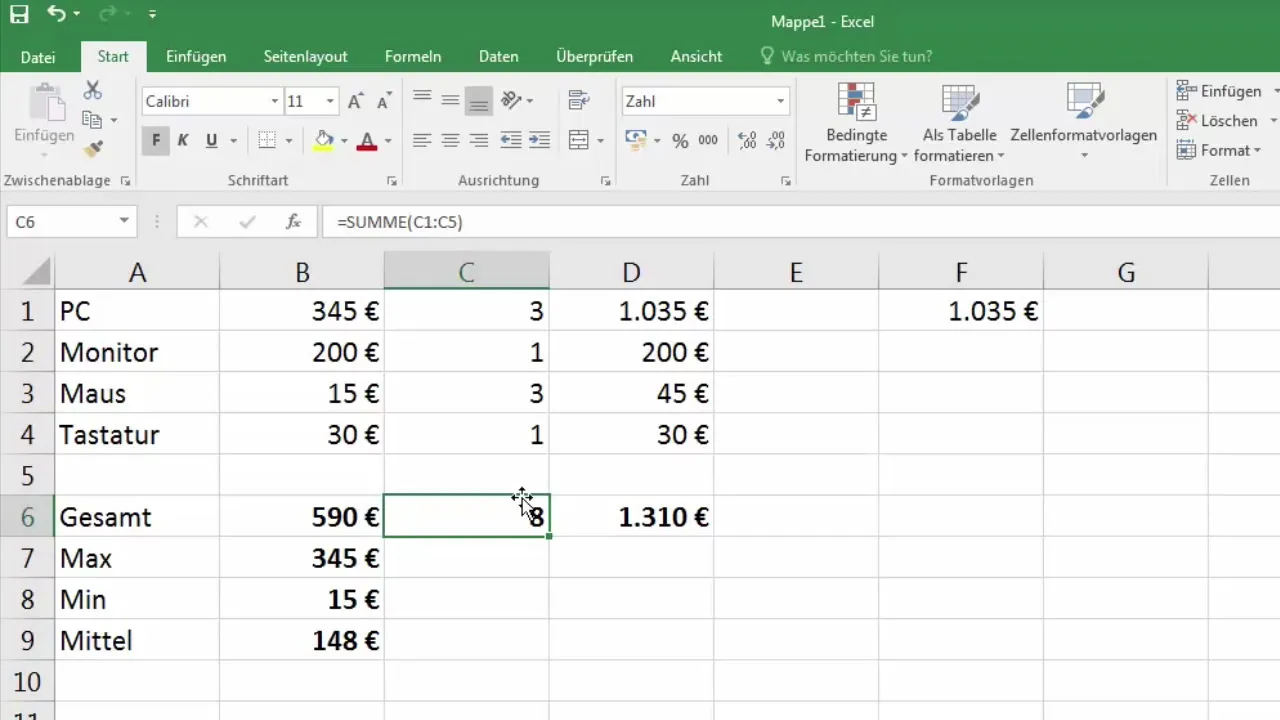Copy selection with the copy icon

click(93, 120)
